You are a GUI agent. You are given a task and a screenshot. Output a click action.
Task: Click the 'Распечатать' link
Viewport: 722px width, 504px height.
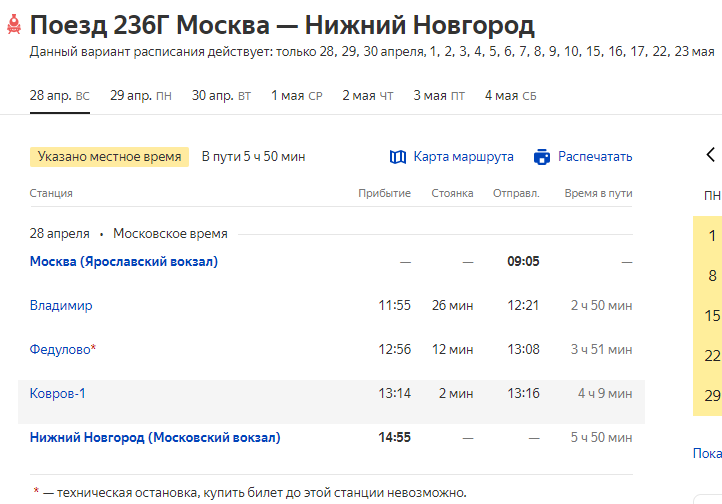point(595,157)
